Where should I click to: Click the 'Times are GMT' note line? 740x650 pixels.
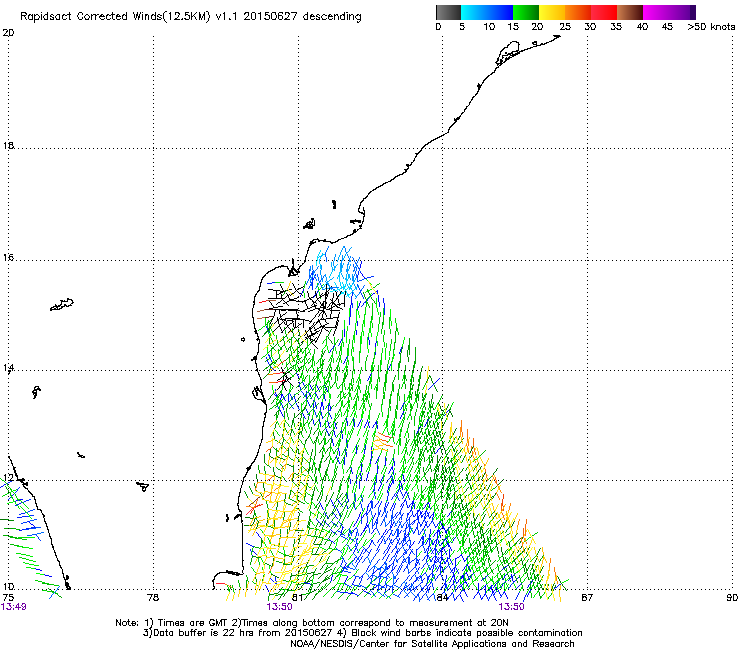(x=312, y=623)
